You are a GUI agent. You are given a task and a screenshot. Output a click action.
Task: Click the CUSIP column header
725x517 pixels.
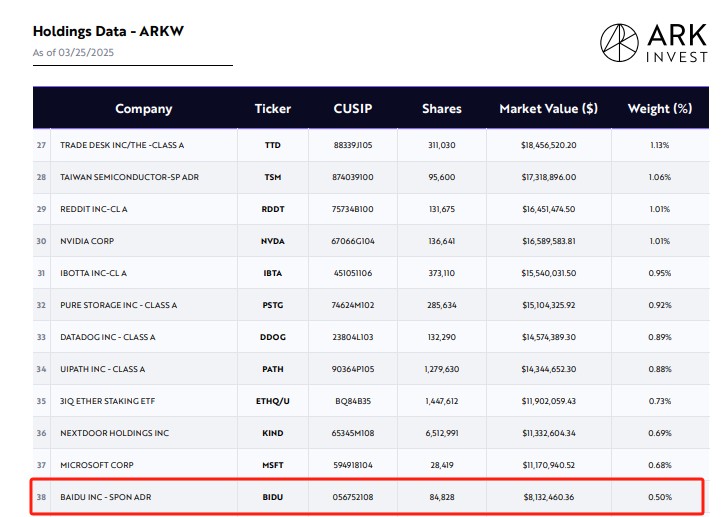click(x=353, y=109)
